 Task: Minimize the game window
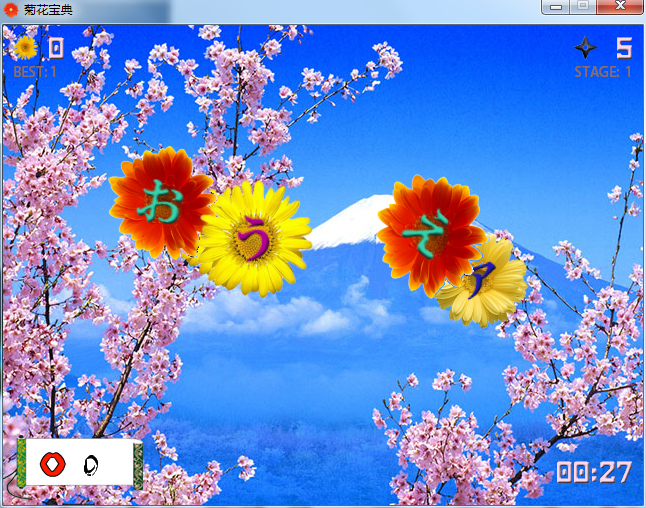pyautogui.click(x=556, y=7)
